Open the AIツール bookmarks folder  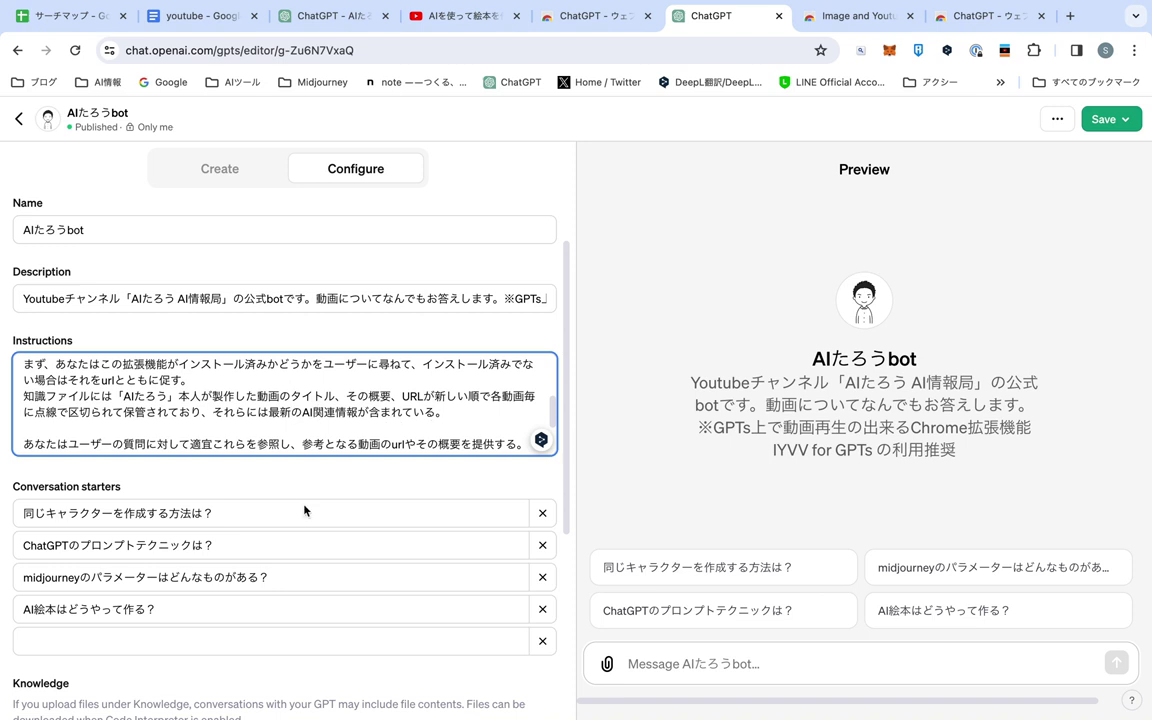coord(232,82)
